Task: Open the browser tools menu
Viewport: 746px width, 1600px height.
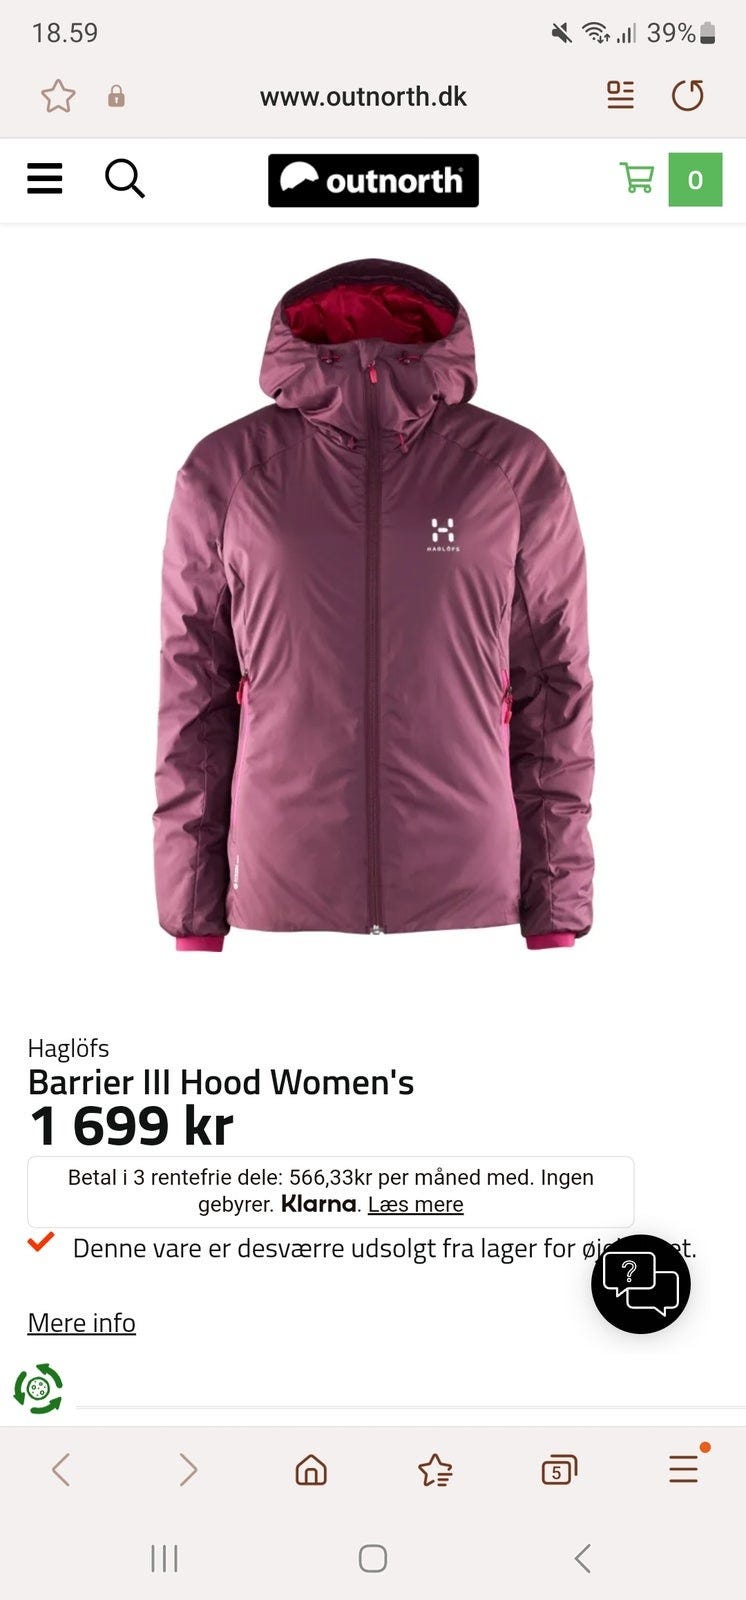Action: [x=685, y=1468]
